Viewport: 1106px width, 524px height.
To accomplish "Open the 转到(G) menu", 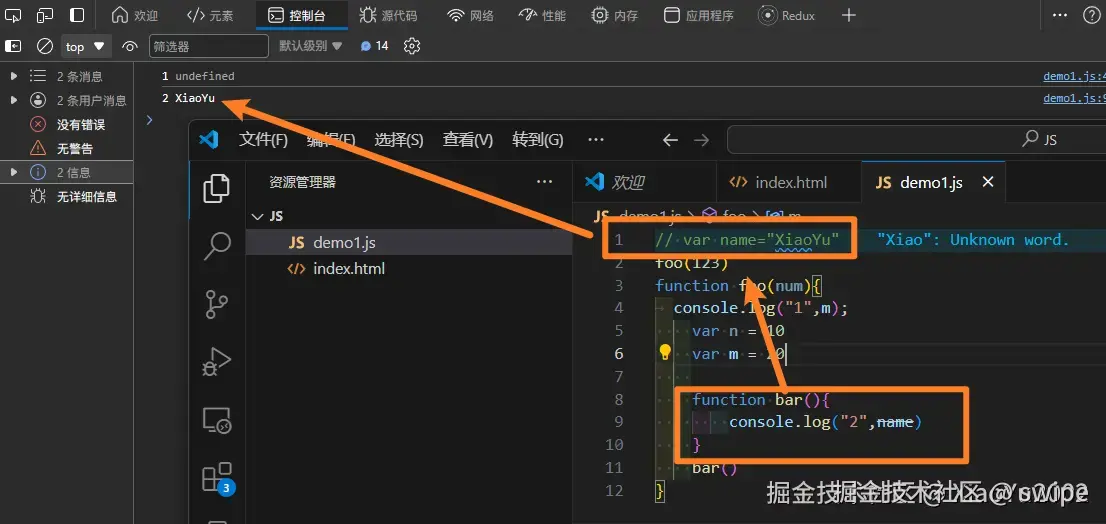I will pyautogui.click(x=538, y=140).
